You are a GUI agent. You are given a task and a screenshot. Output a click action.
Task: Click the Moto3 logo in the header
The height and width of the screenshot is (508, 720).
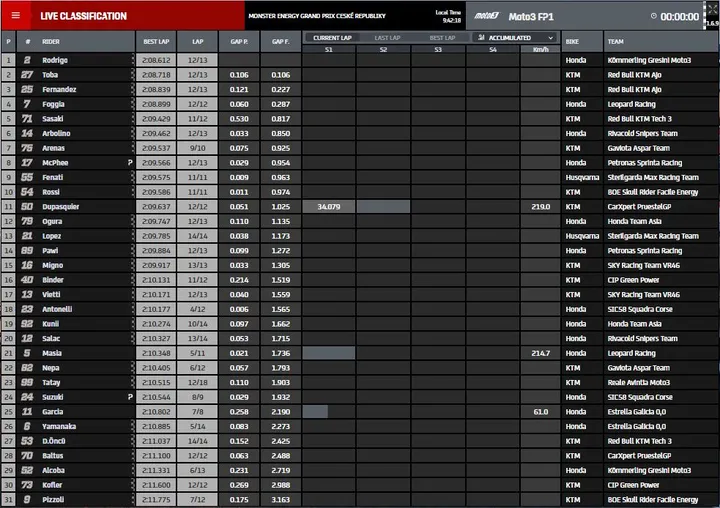tap(486, 16)
